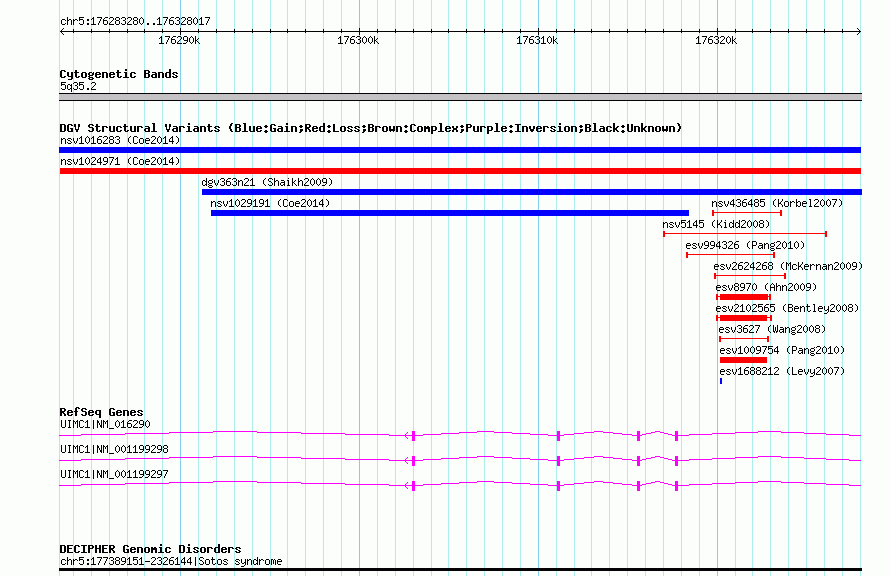Screen dimensions: 890x576
Task: Click the nsv1024971 (Coe2014) label
Action: click(120, 161)
